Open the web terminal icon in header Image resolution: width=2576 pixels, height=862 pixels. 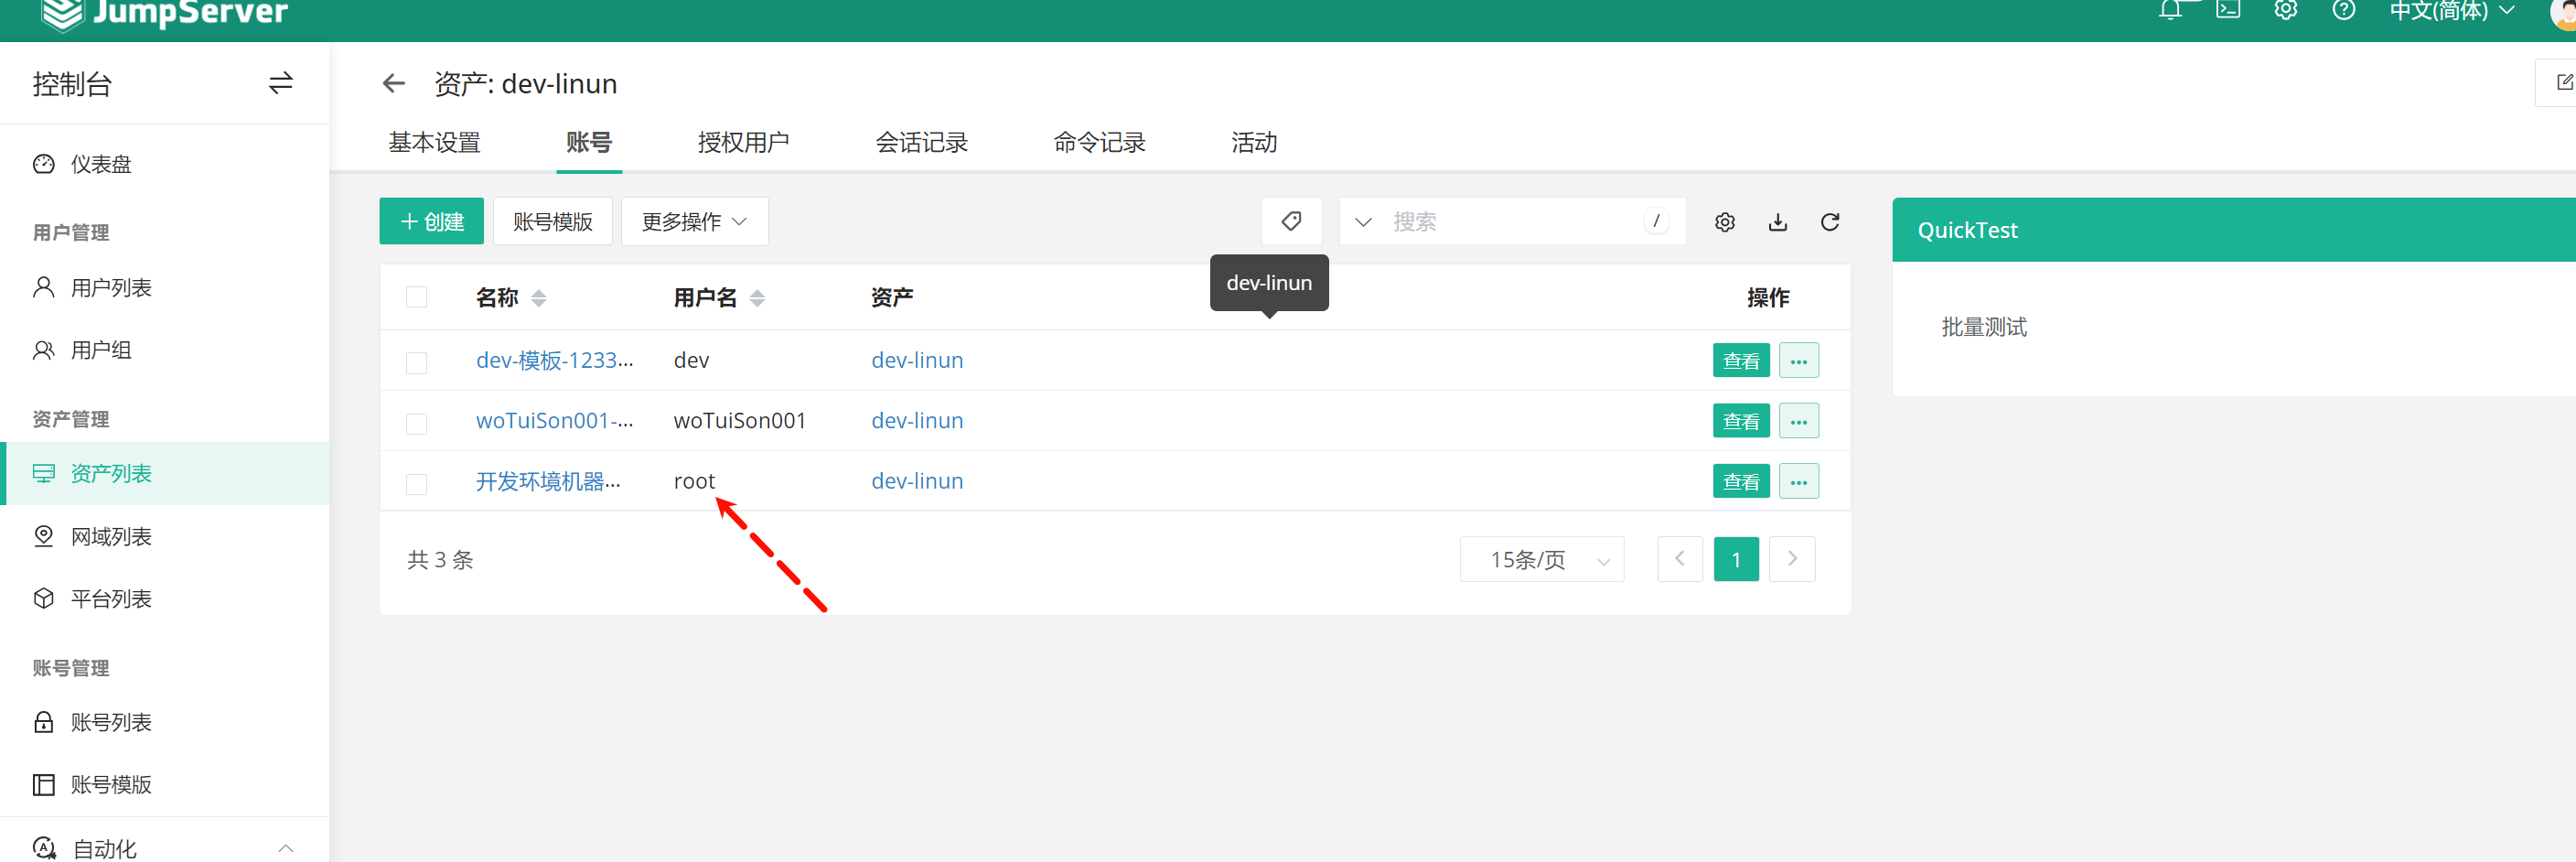click(2227, 11)
